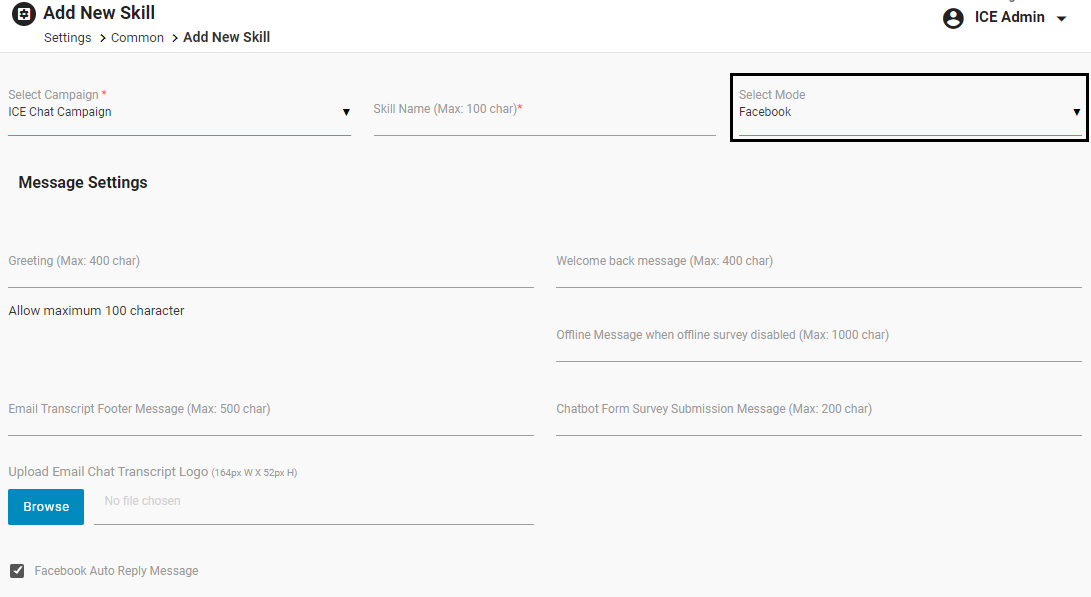The image size is (1091, 597).
Task: Click the ICE Admin user avatar icon
Action: click(x=953, y=18)
